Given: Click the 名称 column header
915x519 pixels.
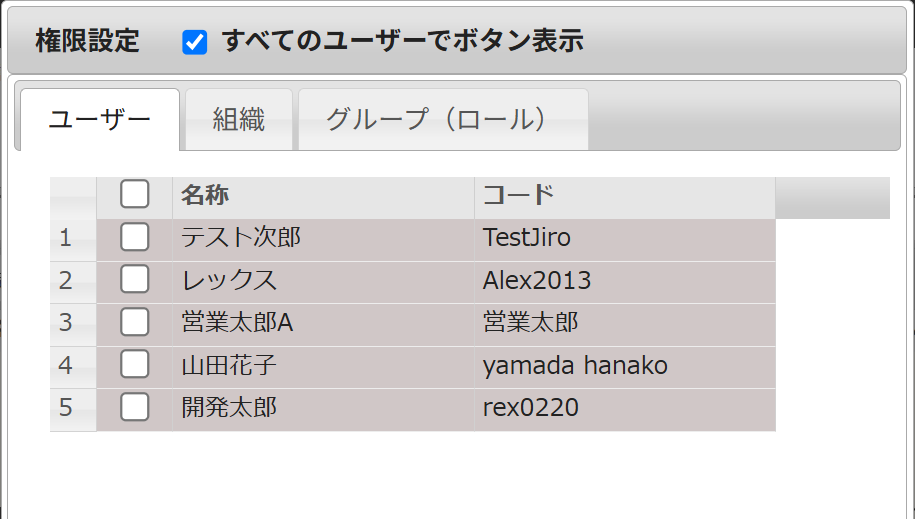Looking at the screenshot, I should point(323,198).
